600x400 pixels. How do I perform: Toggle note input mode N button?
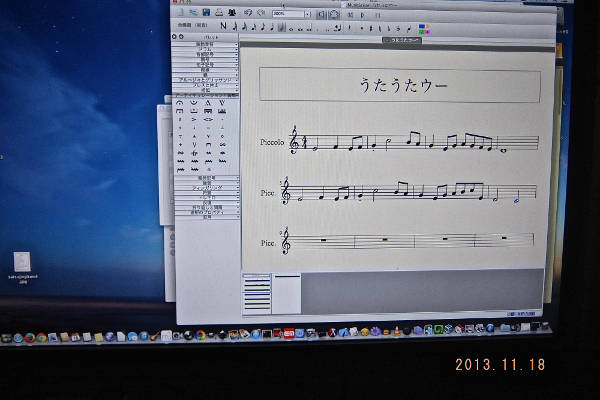click(223, 26)
